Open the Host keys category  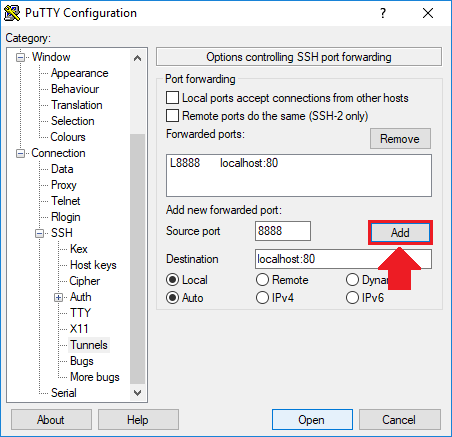(x=93, y=265)
